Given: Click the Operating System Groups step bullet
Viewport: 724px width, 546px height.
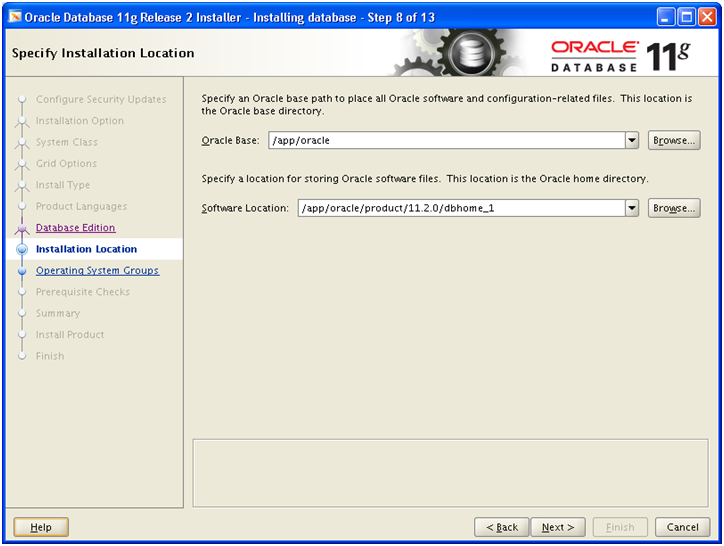Looking at the screenshot, I should 22,271.
